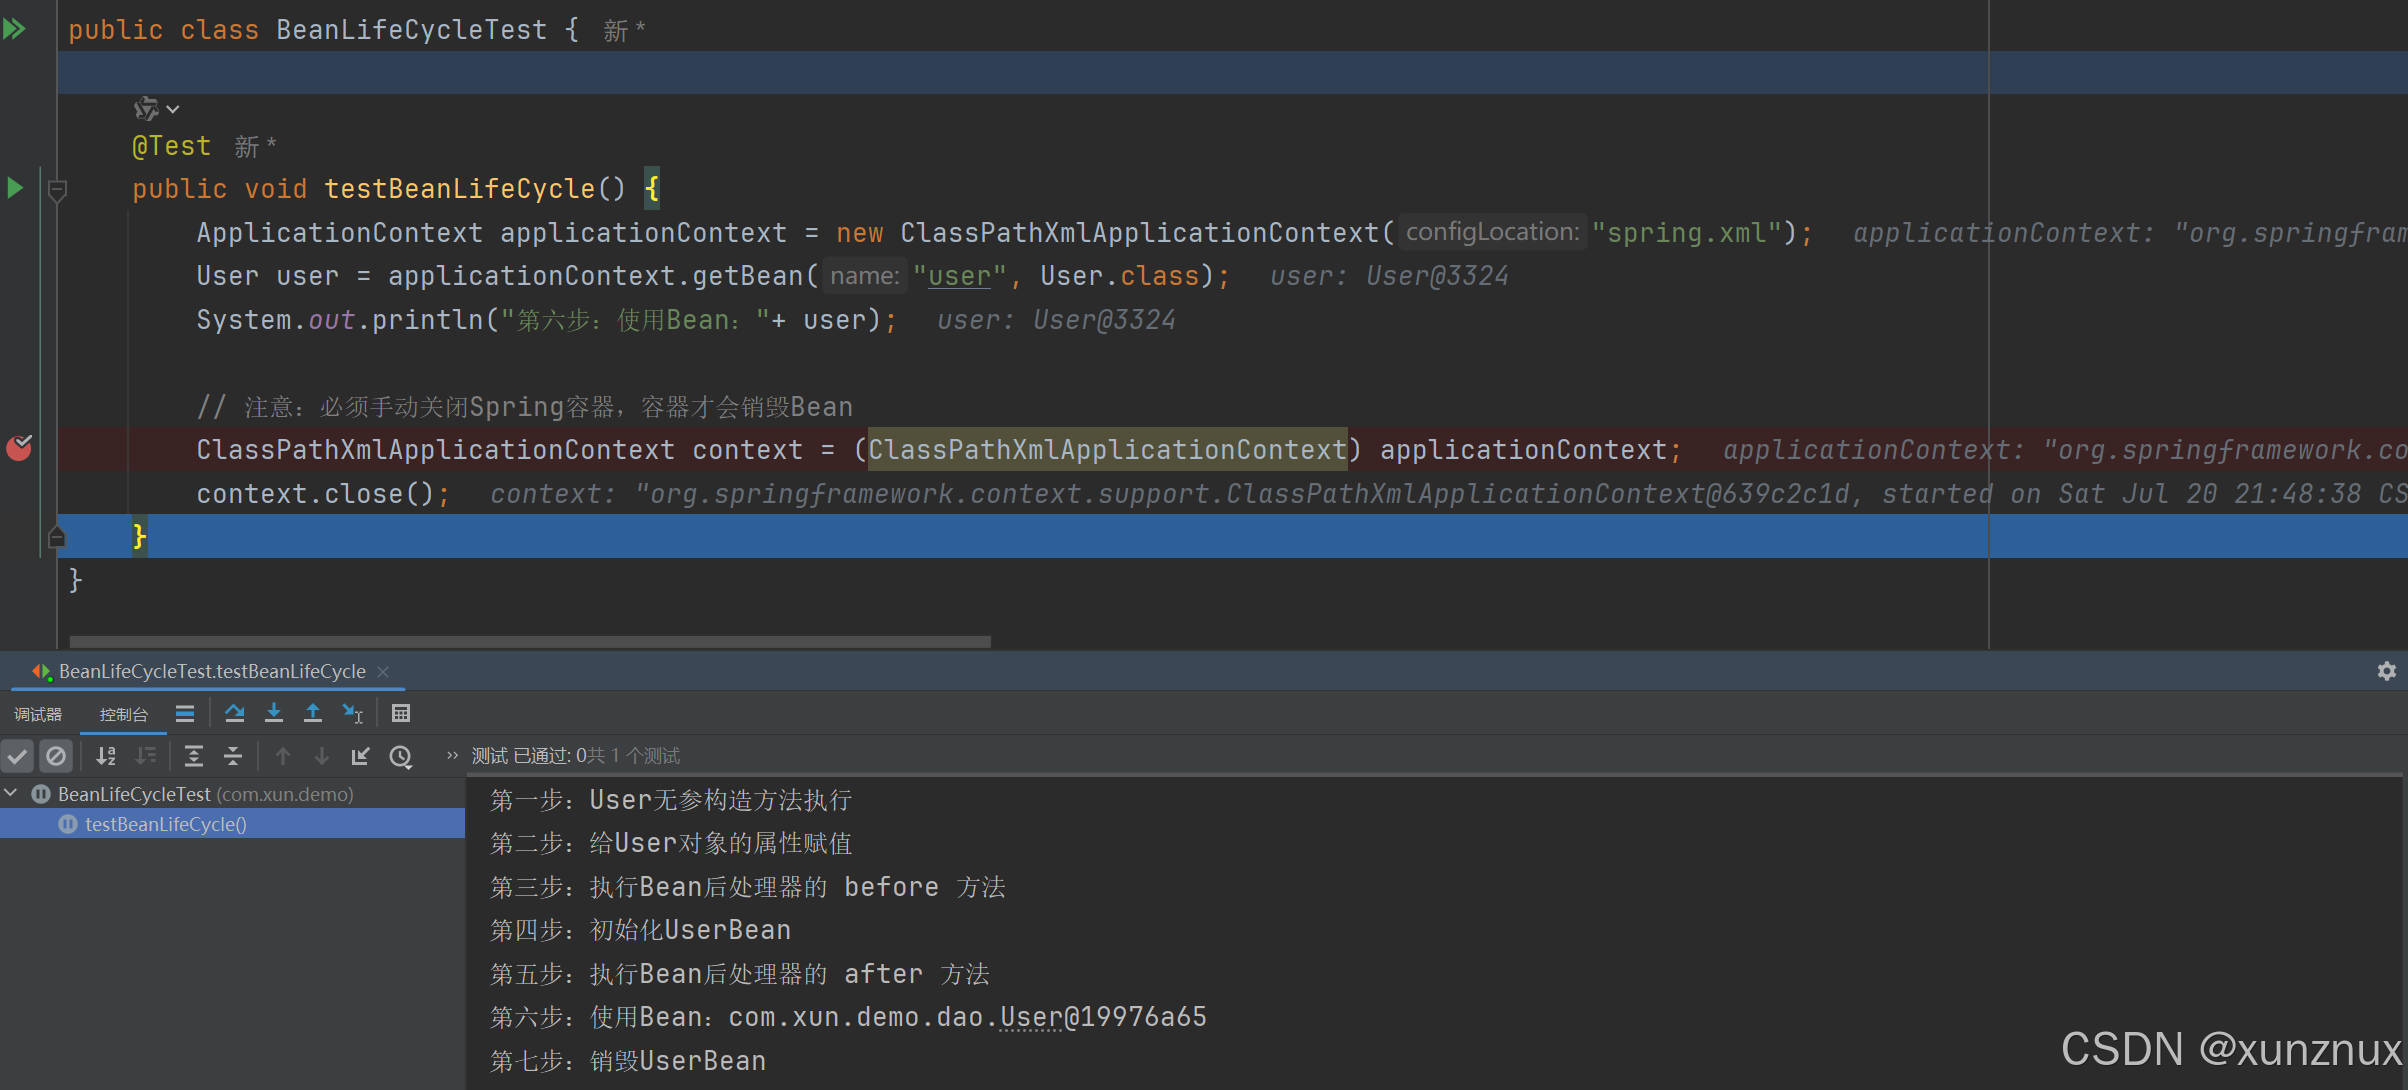Click console line 第四步:初始化UserBean
This screenshot has height=1090, width=2408.
point(640,930)
